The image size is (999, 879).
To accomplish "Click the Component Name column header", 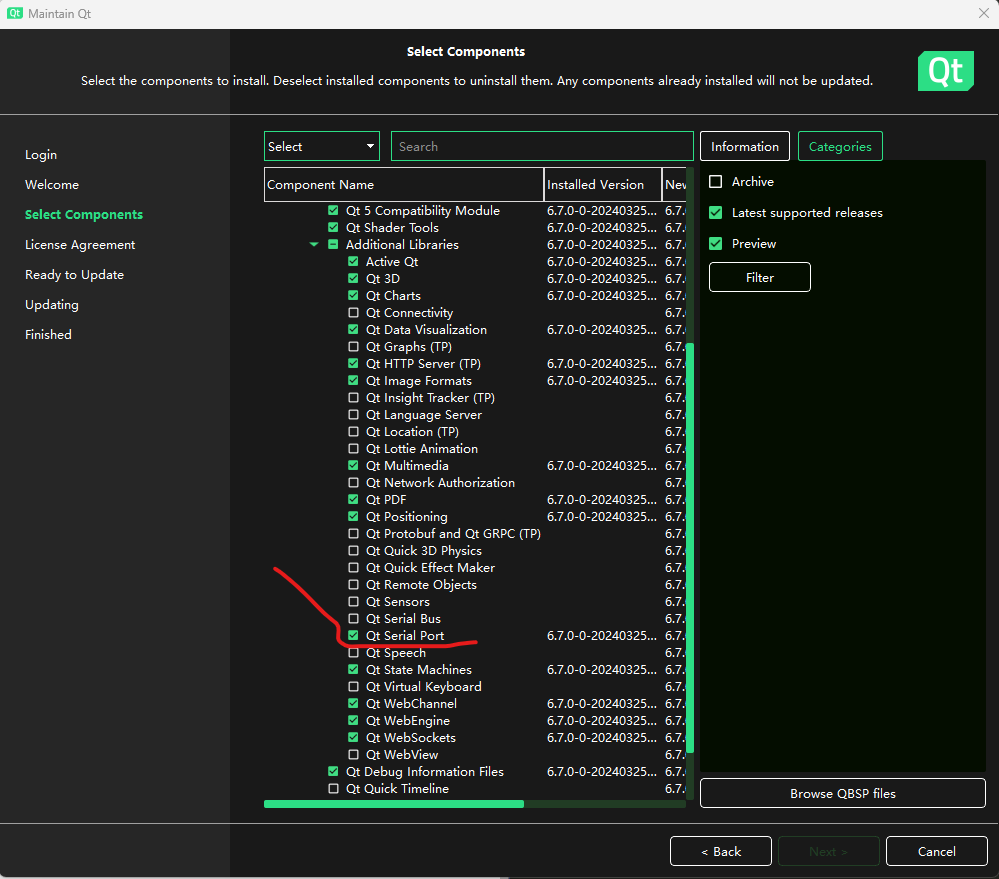I will point(404,185).
